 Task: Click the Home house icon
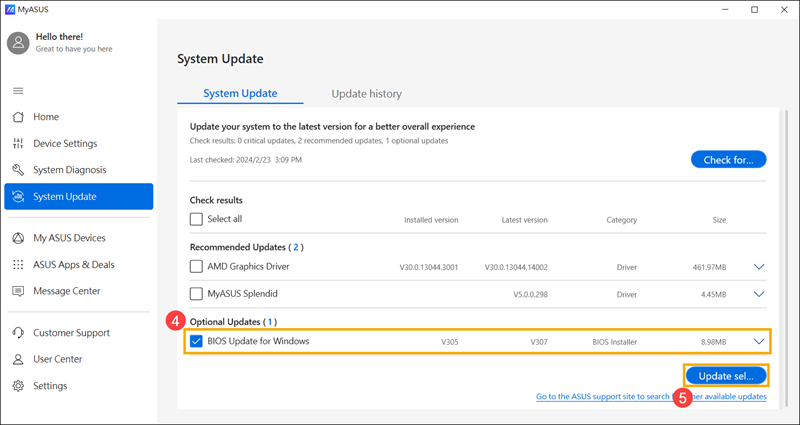18,117
